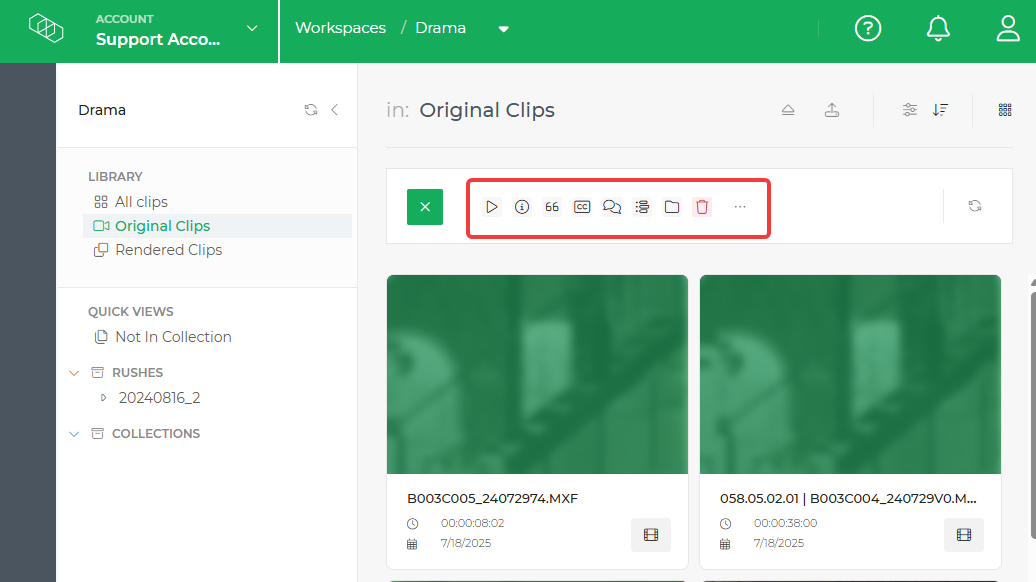
Task: Open closed captions CC icon
Action: 582,207
